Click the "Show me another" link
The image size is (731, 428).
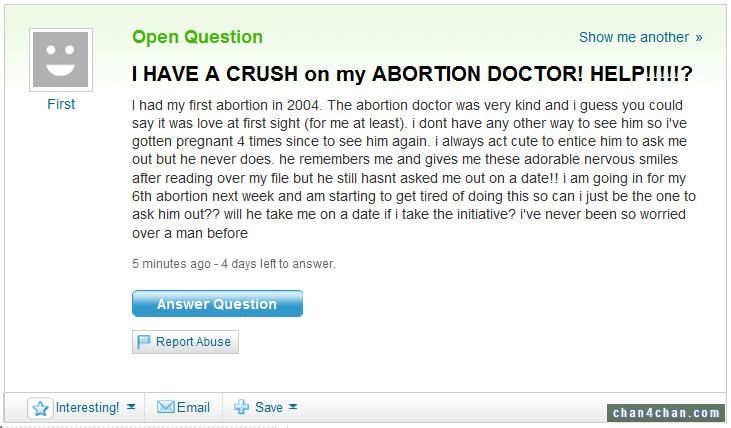coord(634,37)
